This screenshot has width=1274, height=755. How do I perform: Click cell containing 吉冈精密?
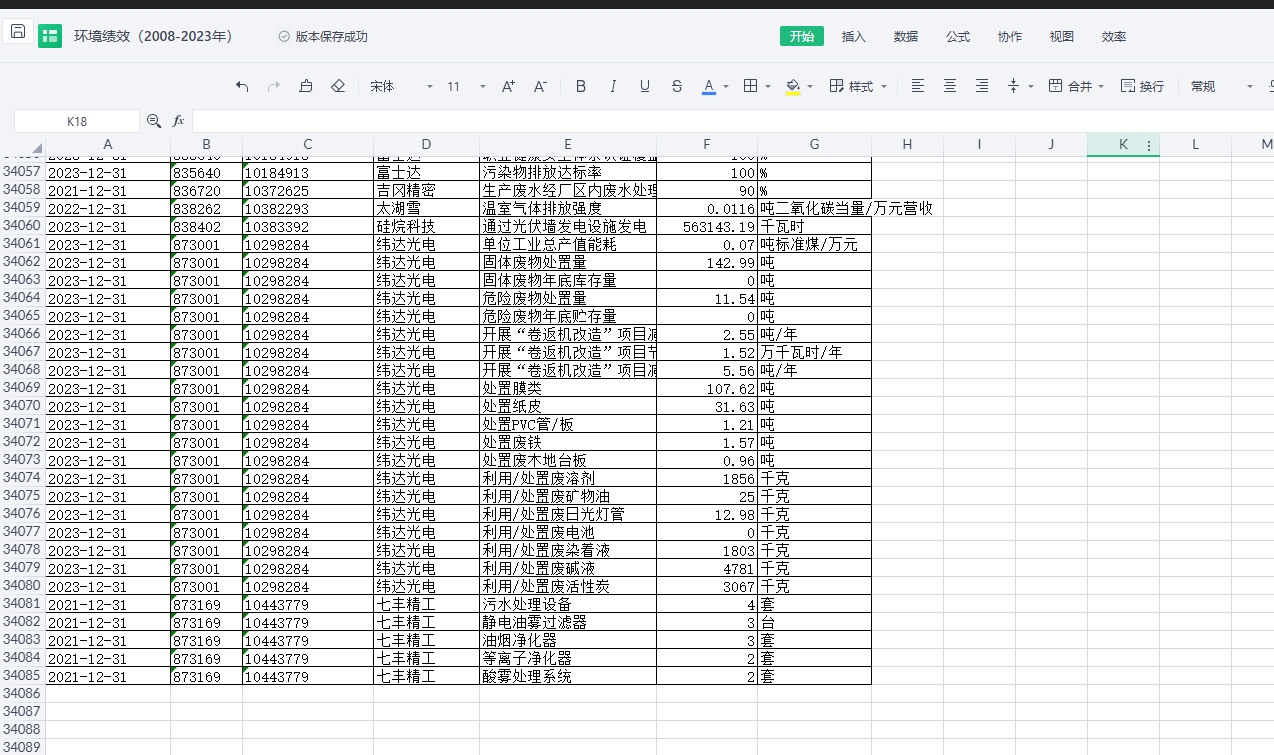pos(427,190)
